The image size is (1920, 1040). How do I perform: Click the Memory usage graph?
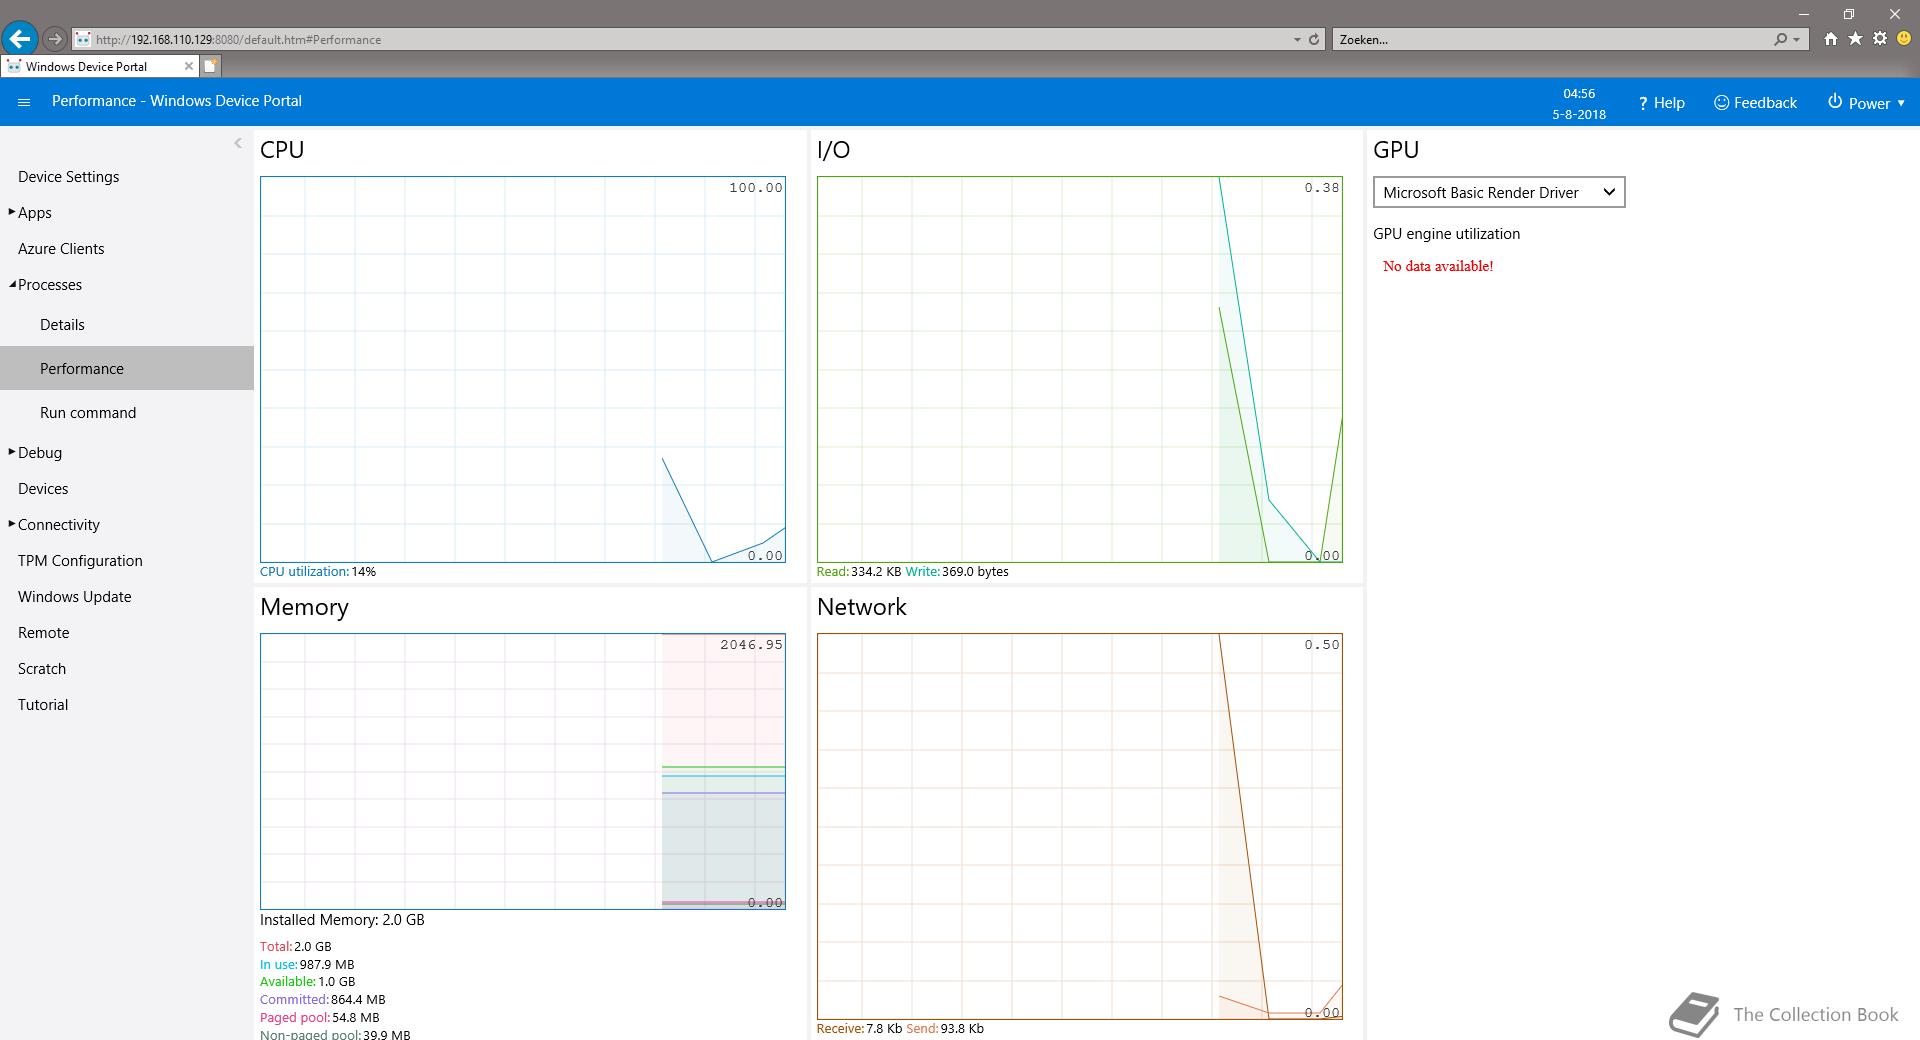523,771
